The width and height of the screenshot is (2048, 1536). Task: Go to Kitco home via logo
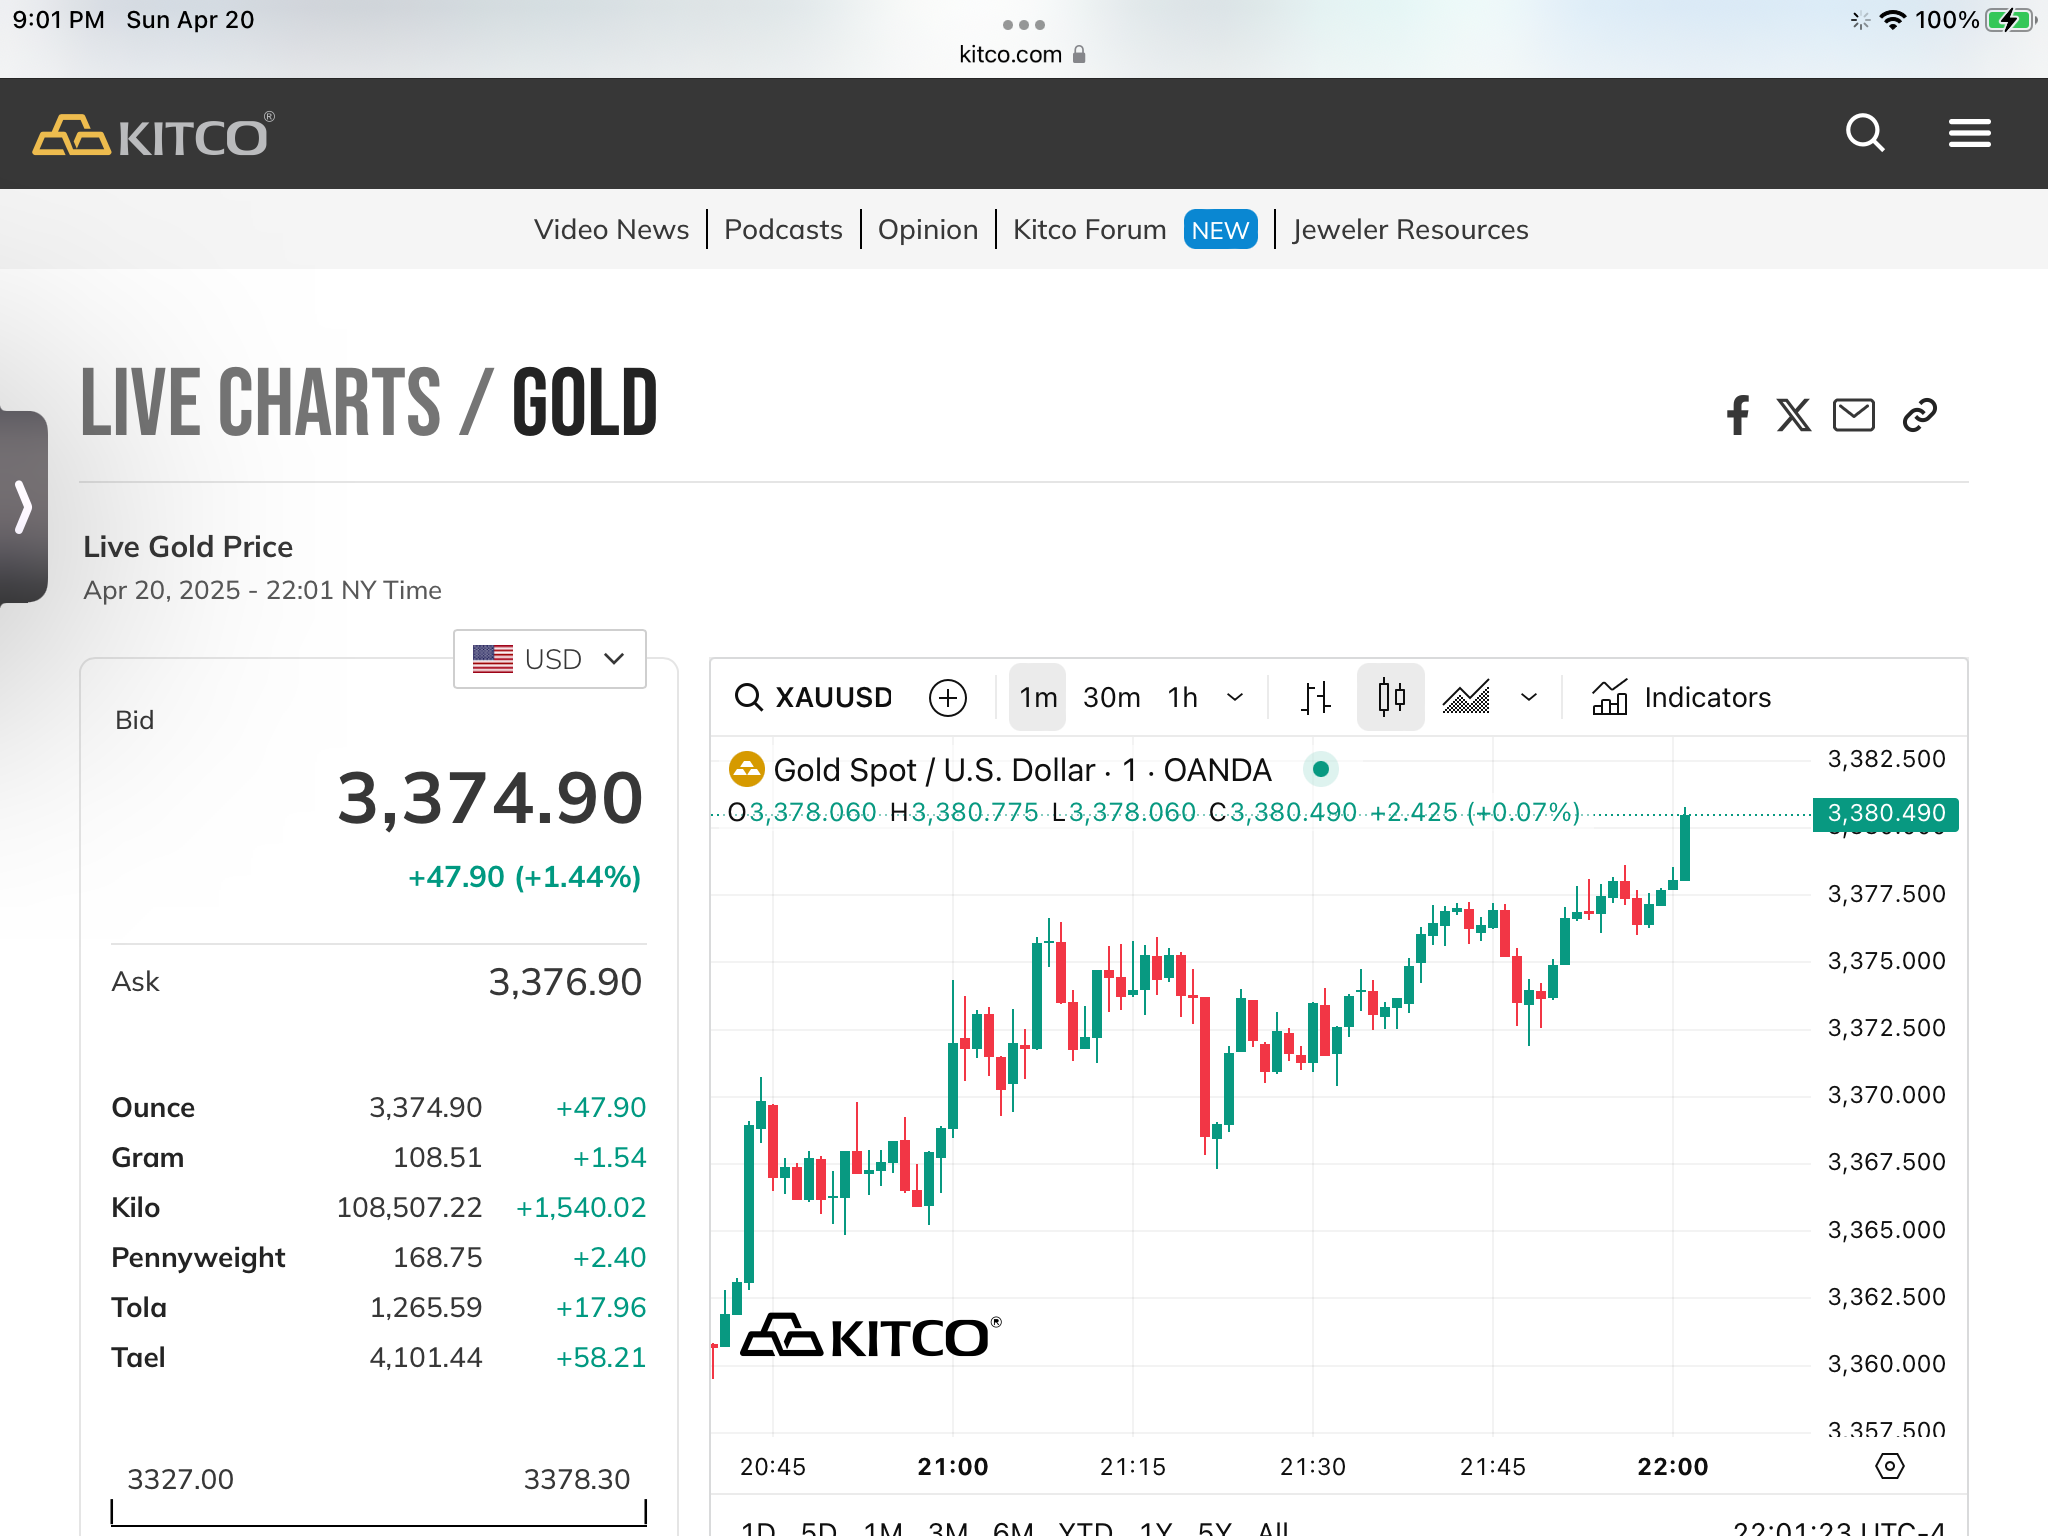tap(153, 134)
